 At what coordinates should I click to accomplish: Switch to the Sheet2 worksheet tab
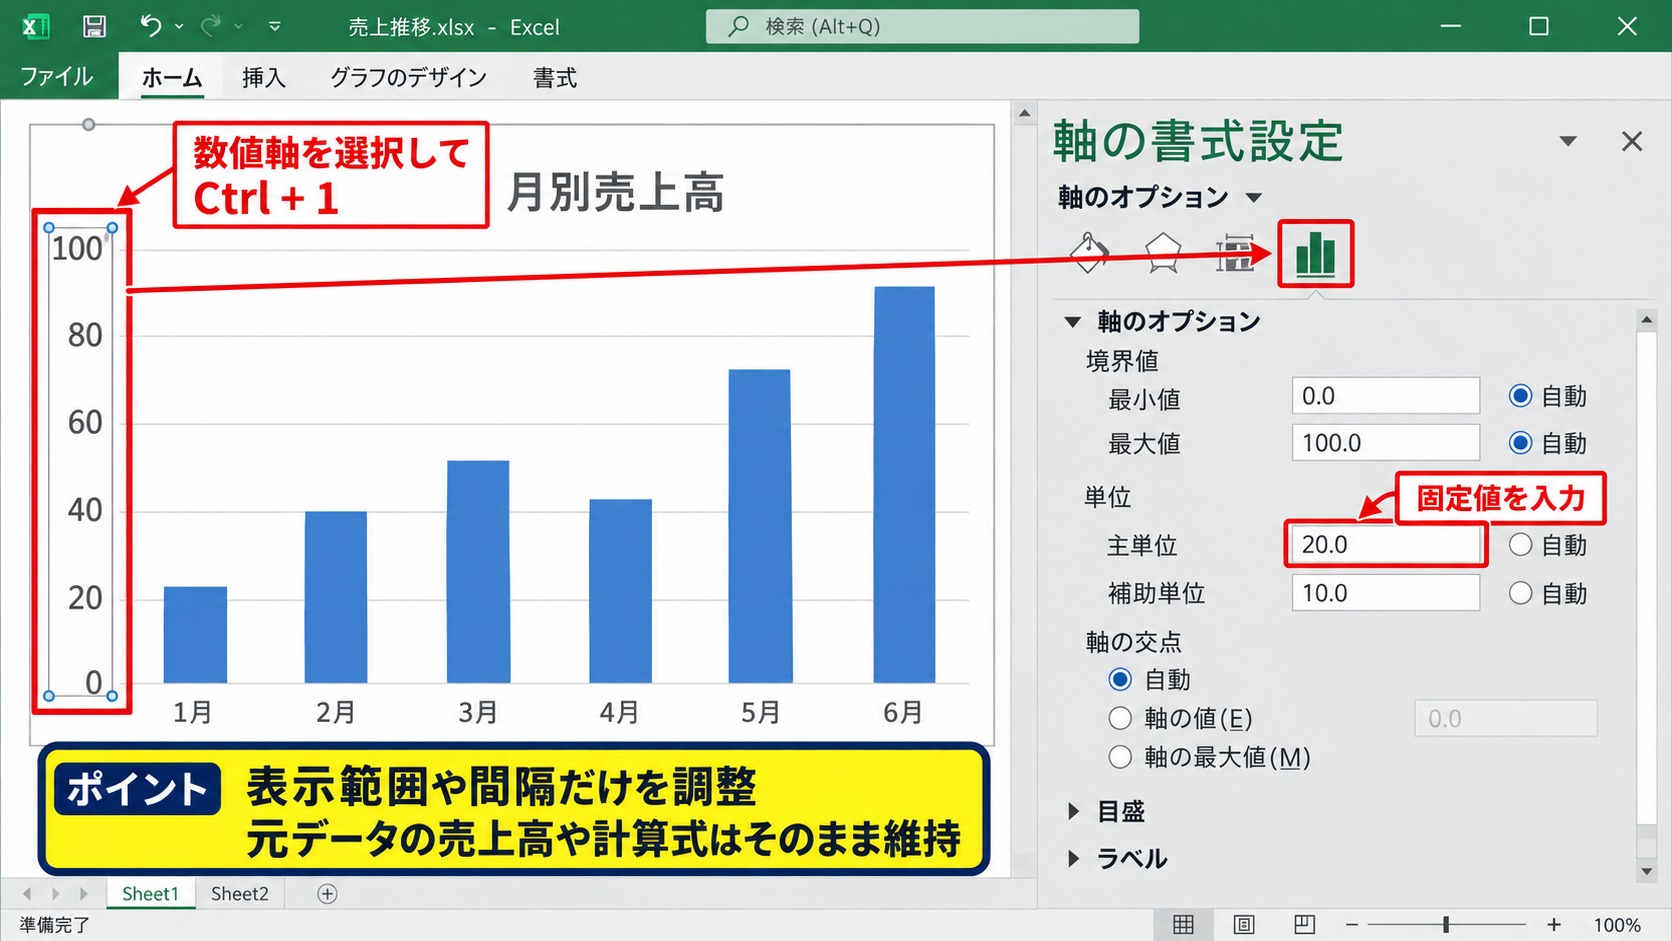pos(240,894)
